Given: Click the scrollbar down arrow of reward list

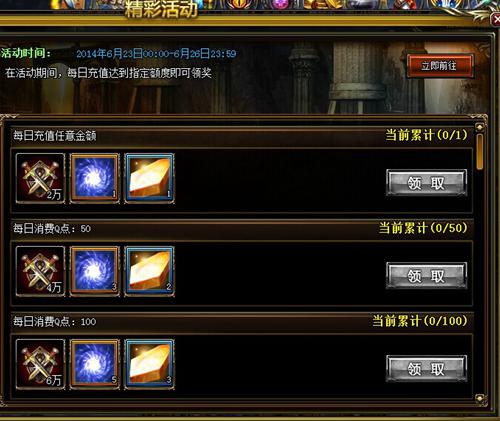Looking at the screenshot, I should (480, 398).
